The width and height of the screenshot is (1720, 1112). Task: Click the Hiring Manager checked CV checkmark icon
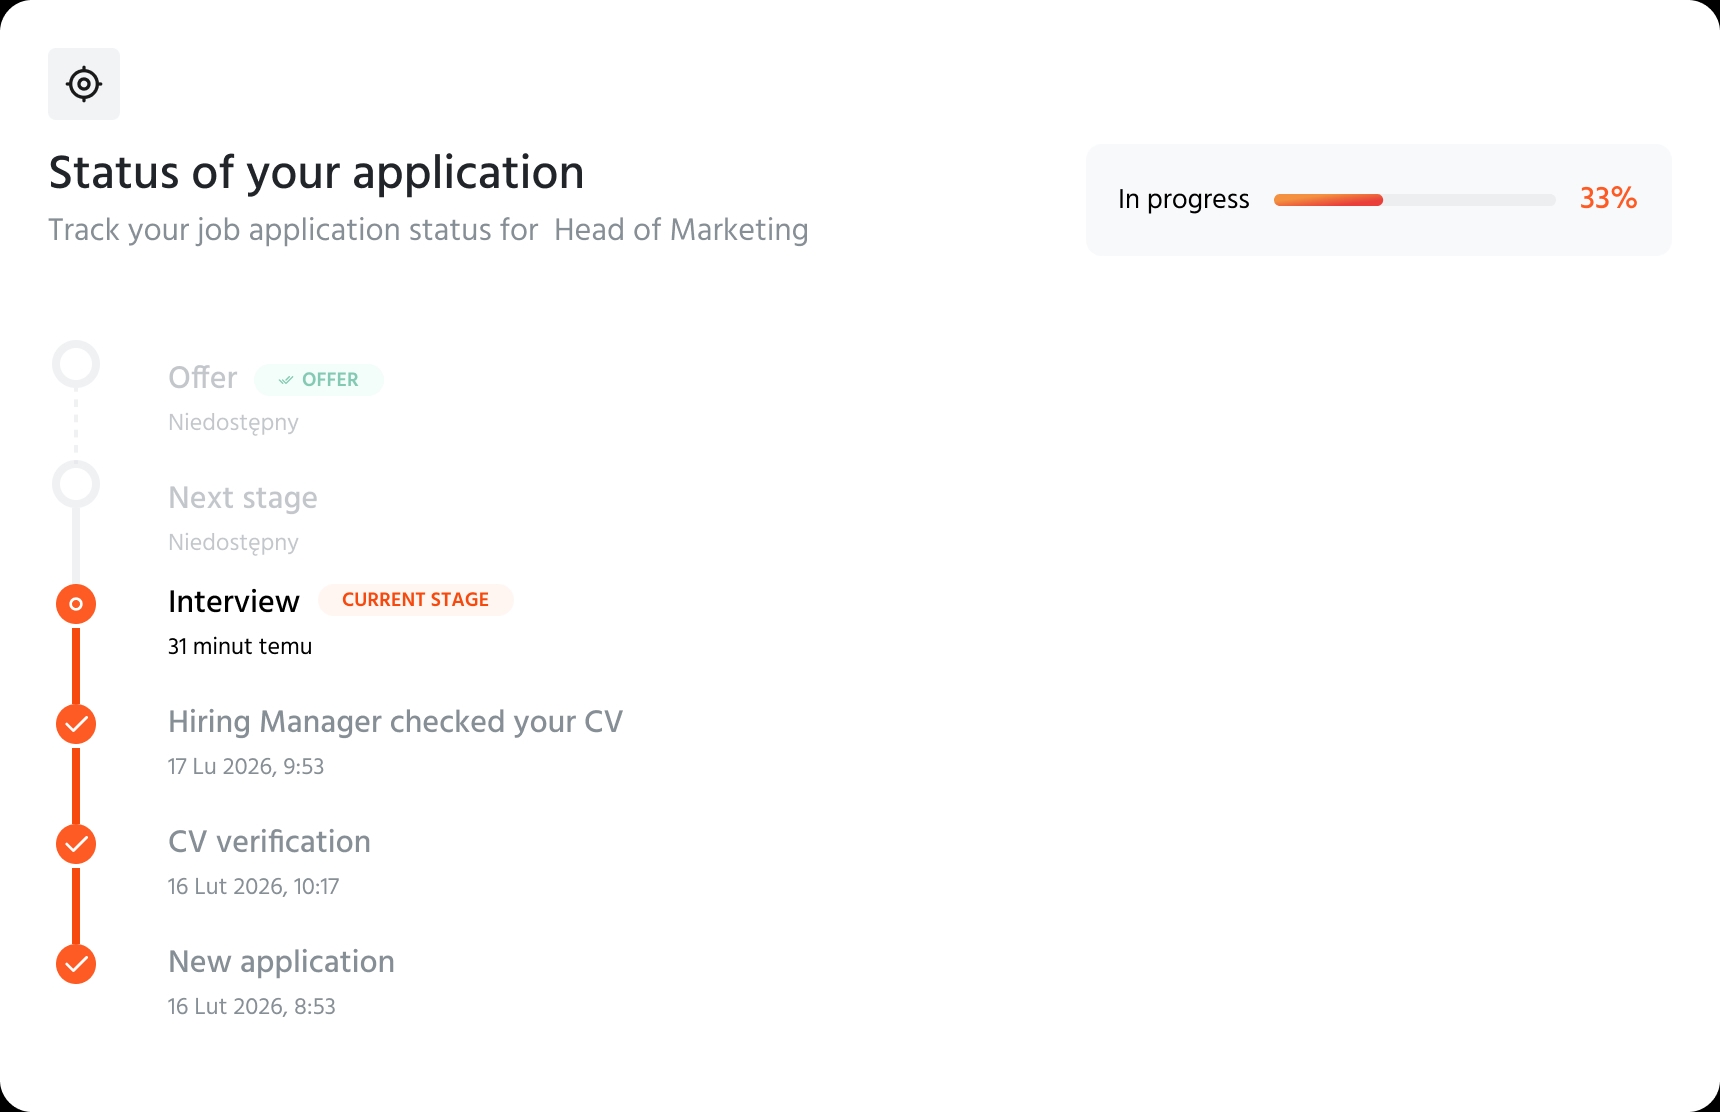coord(76,724)
